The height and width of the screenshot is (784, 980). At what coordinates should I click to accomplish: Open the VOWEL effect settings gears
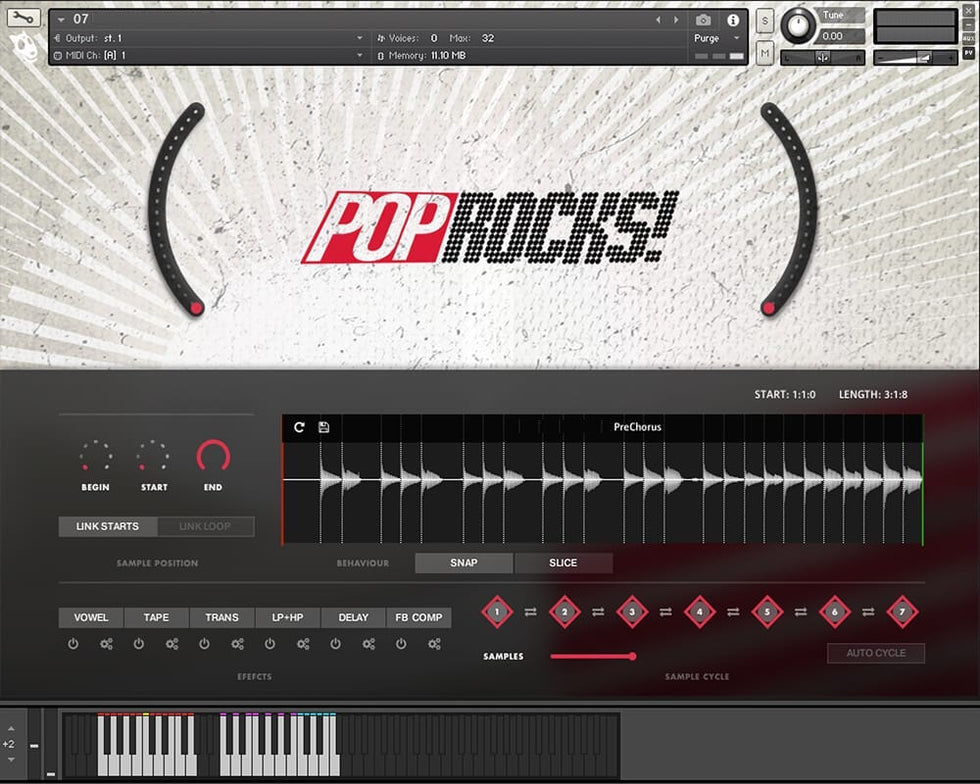click(107, 644)
